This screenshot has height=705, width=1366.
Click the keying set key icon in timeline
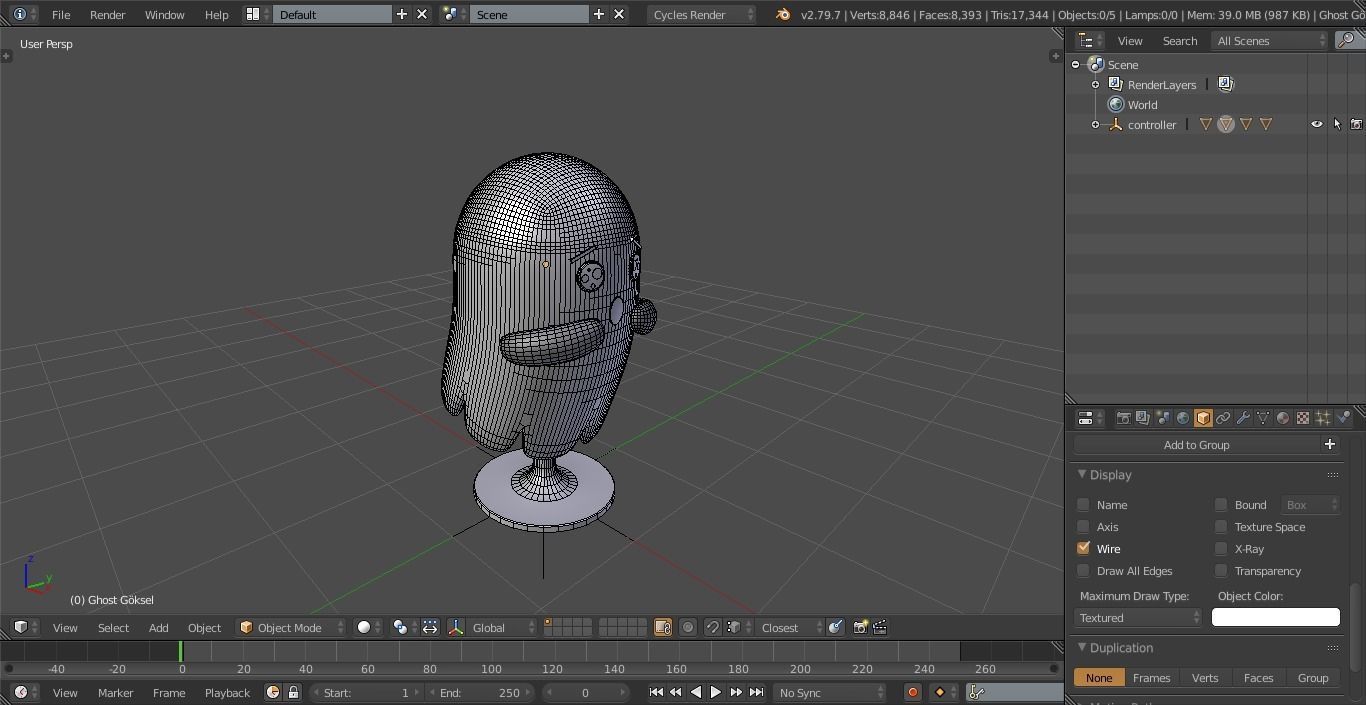[977, 692]
